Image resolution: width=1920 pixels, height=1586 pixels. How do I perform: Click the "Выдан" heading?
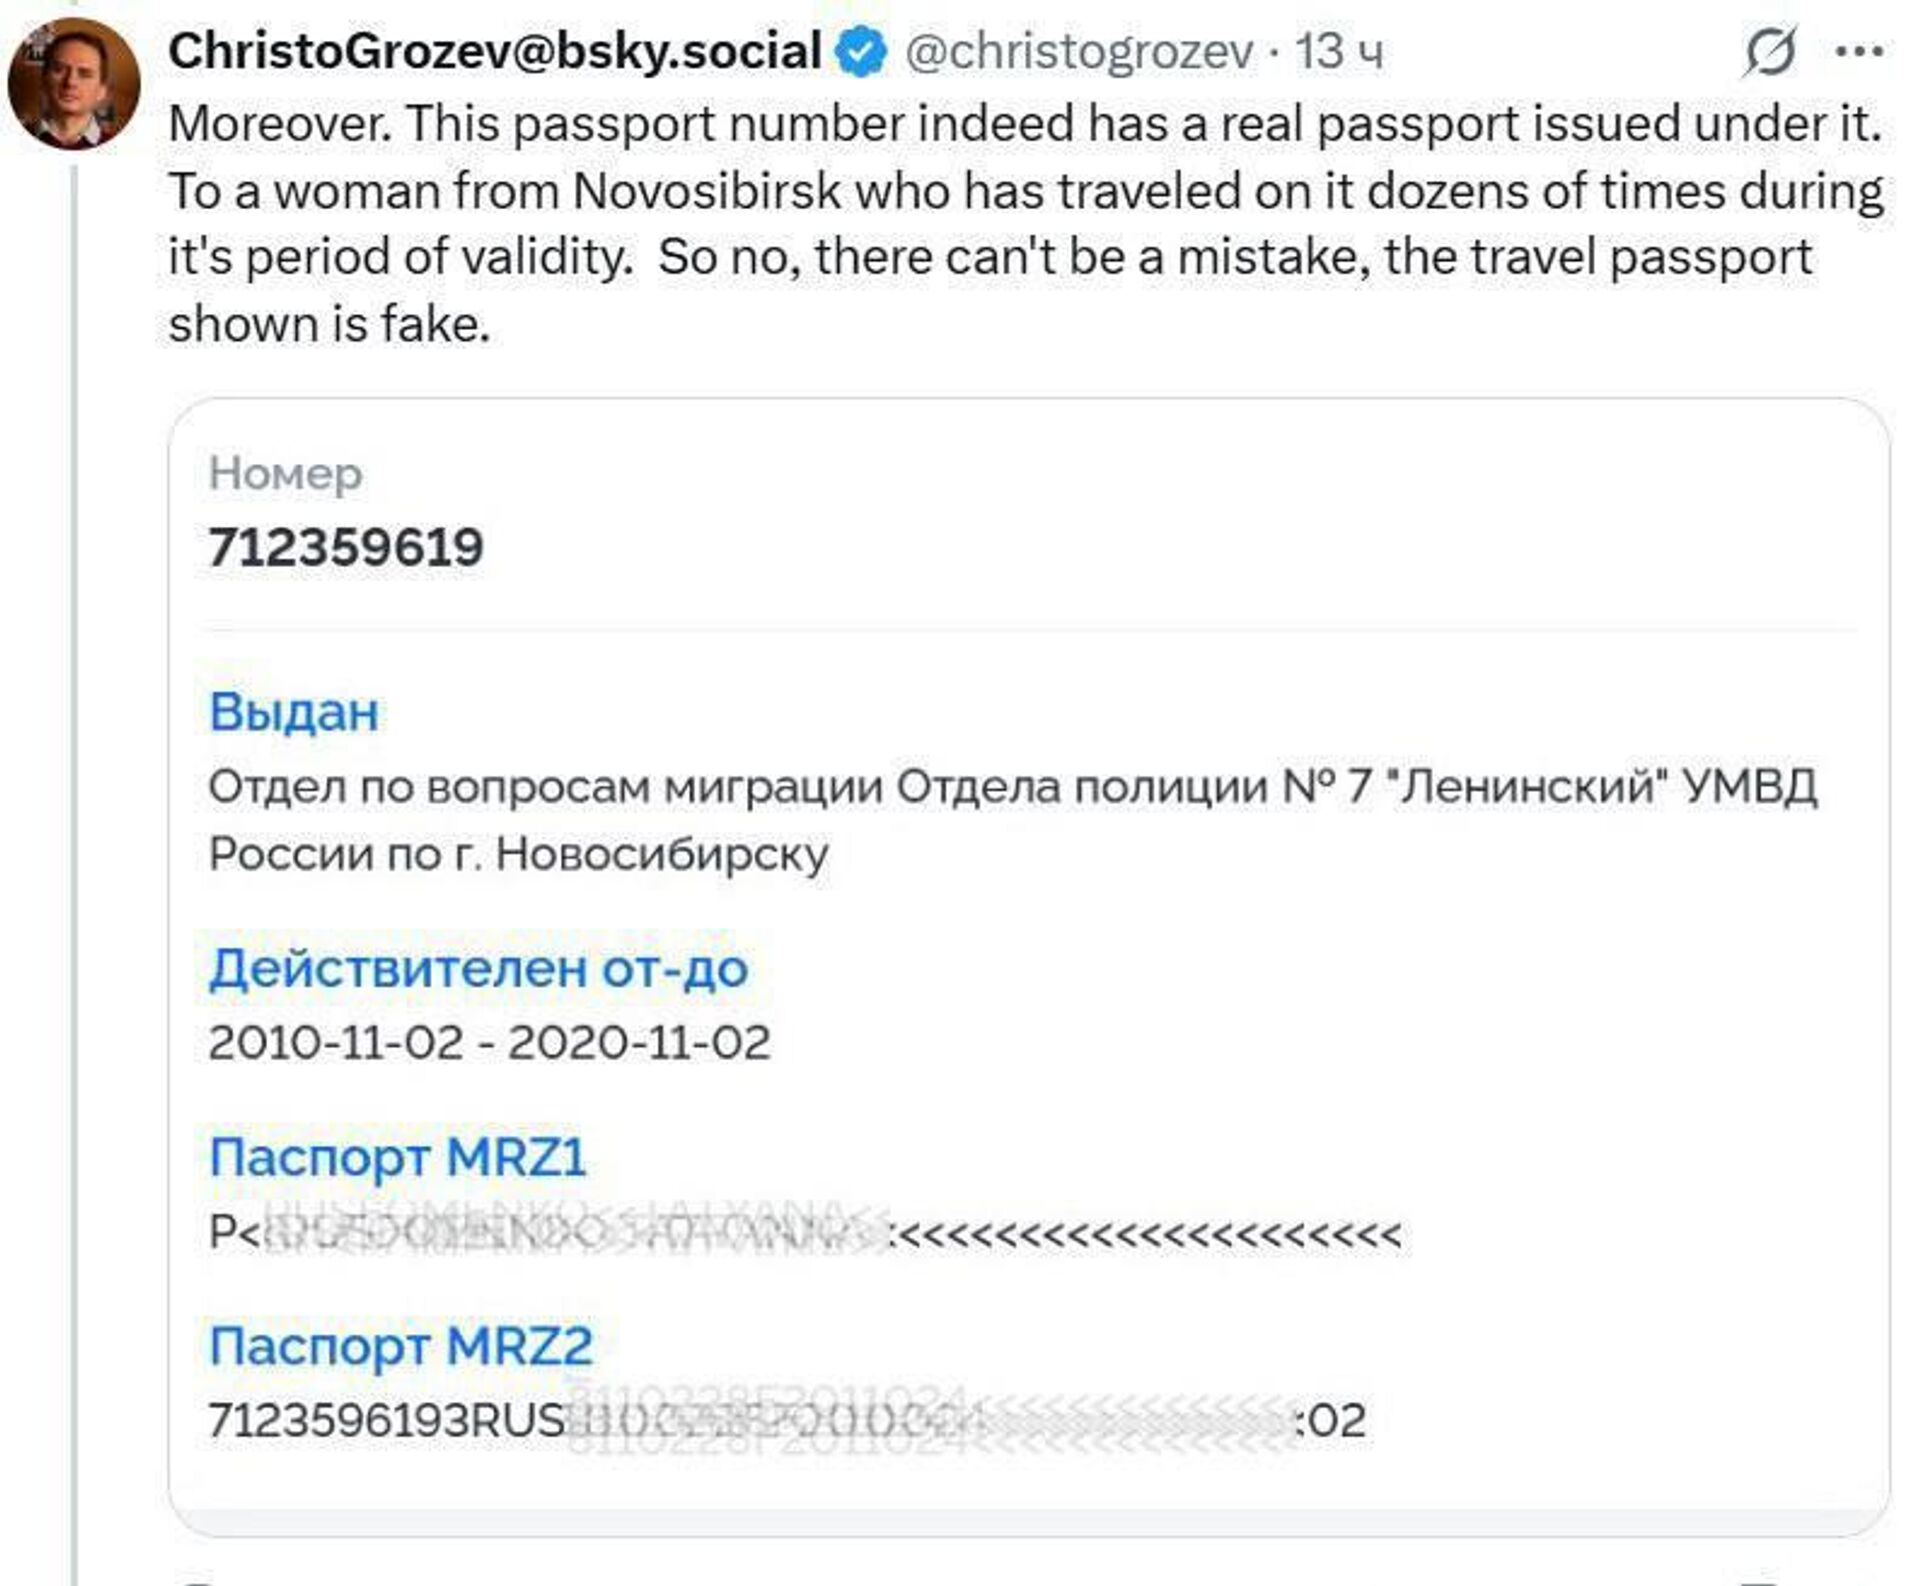pyautogui.click(x=294, y=712)
